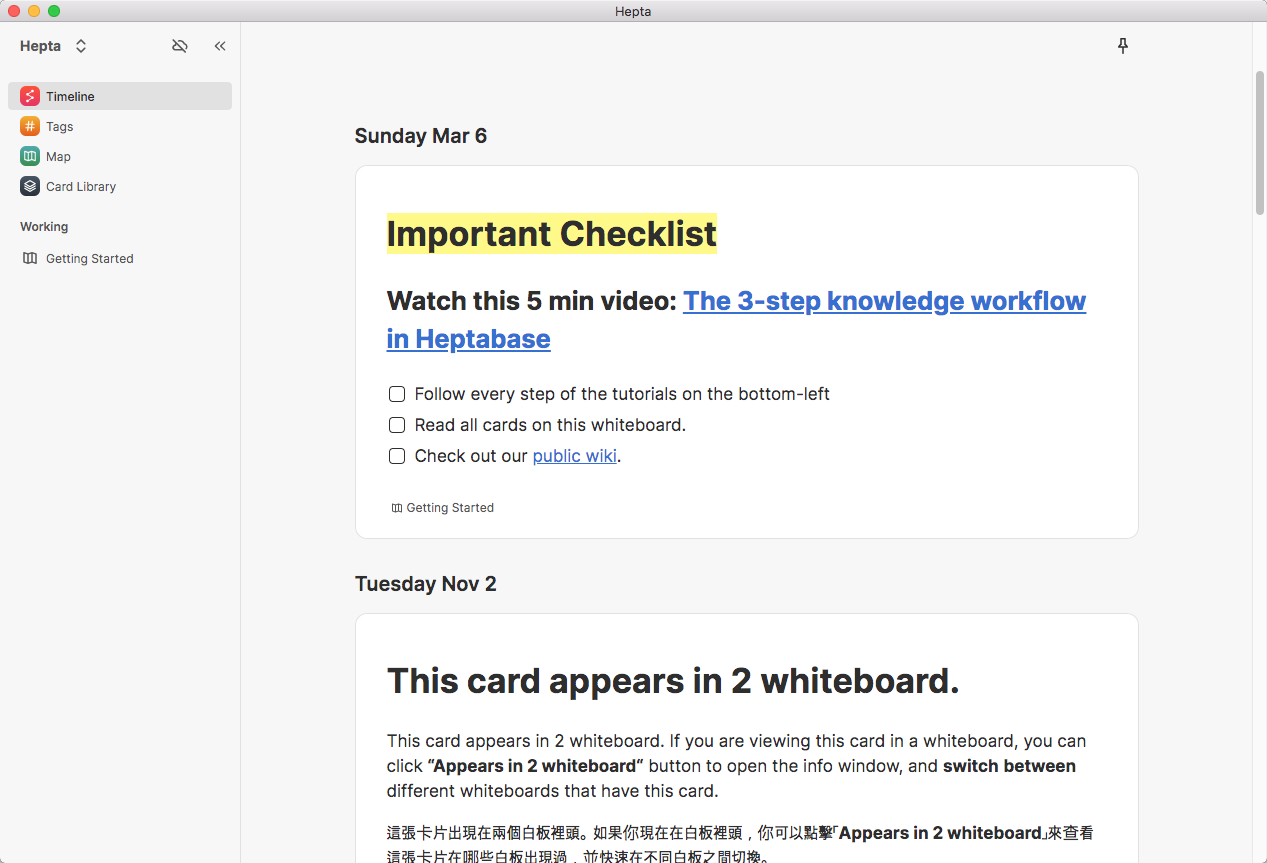Open the Timeline view in sidebar

[120, 96]
